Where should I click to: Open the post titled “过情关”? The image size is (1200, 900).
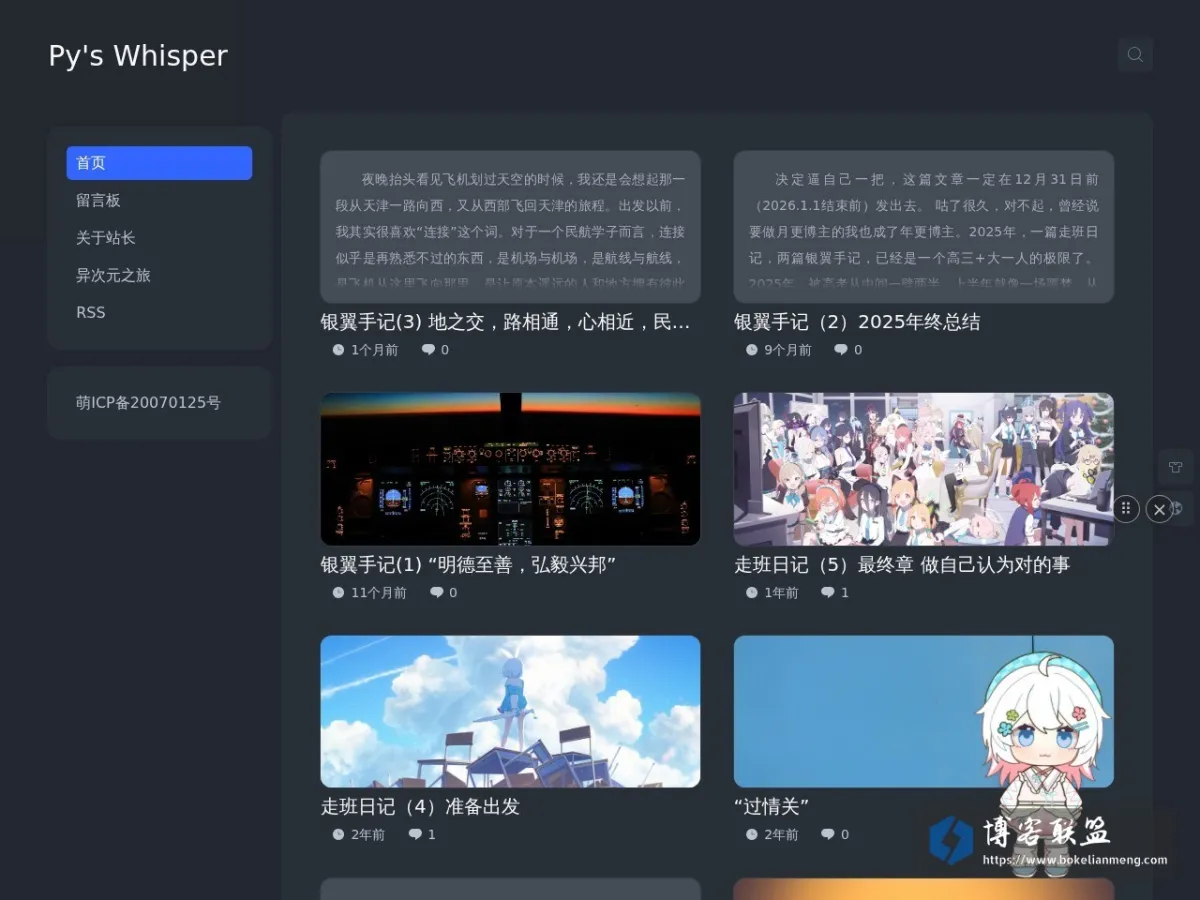771,807
